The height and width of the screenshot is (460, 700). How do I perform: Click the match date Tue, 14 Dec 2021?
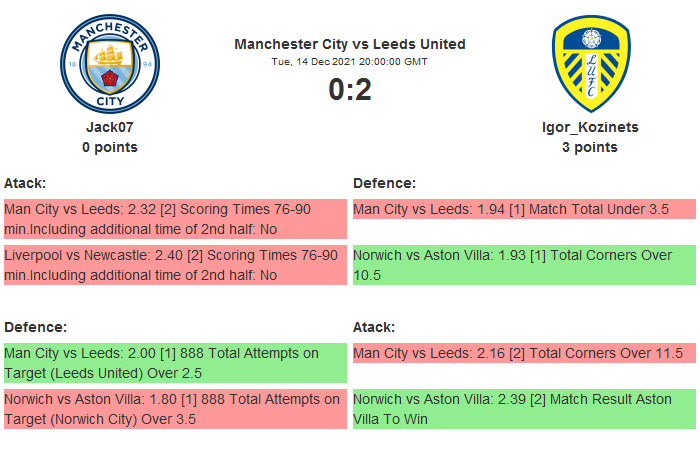coord(349,61)
